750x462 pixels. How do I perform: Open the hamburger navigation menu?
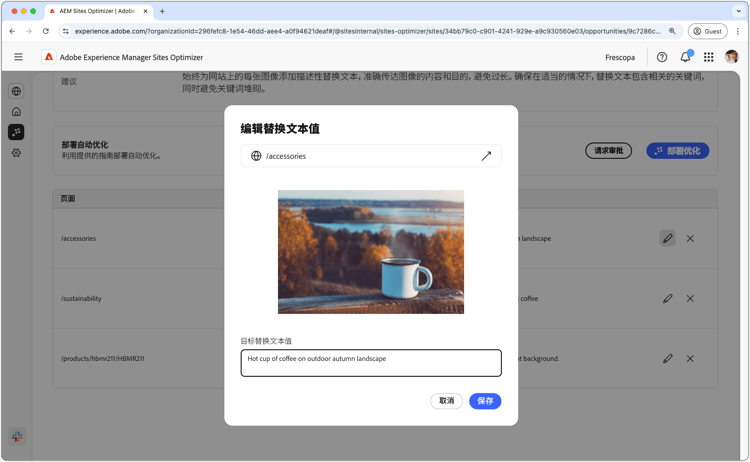pyautogui.click(x=18, y=57)
